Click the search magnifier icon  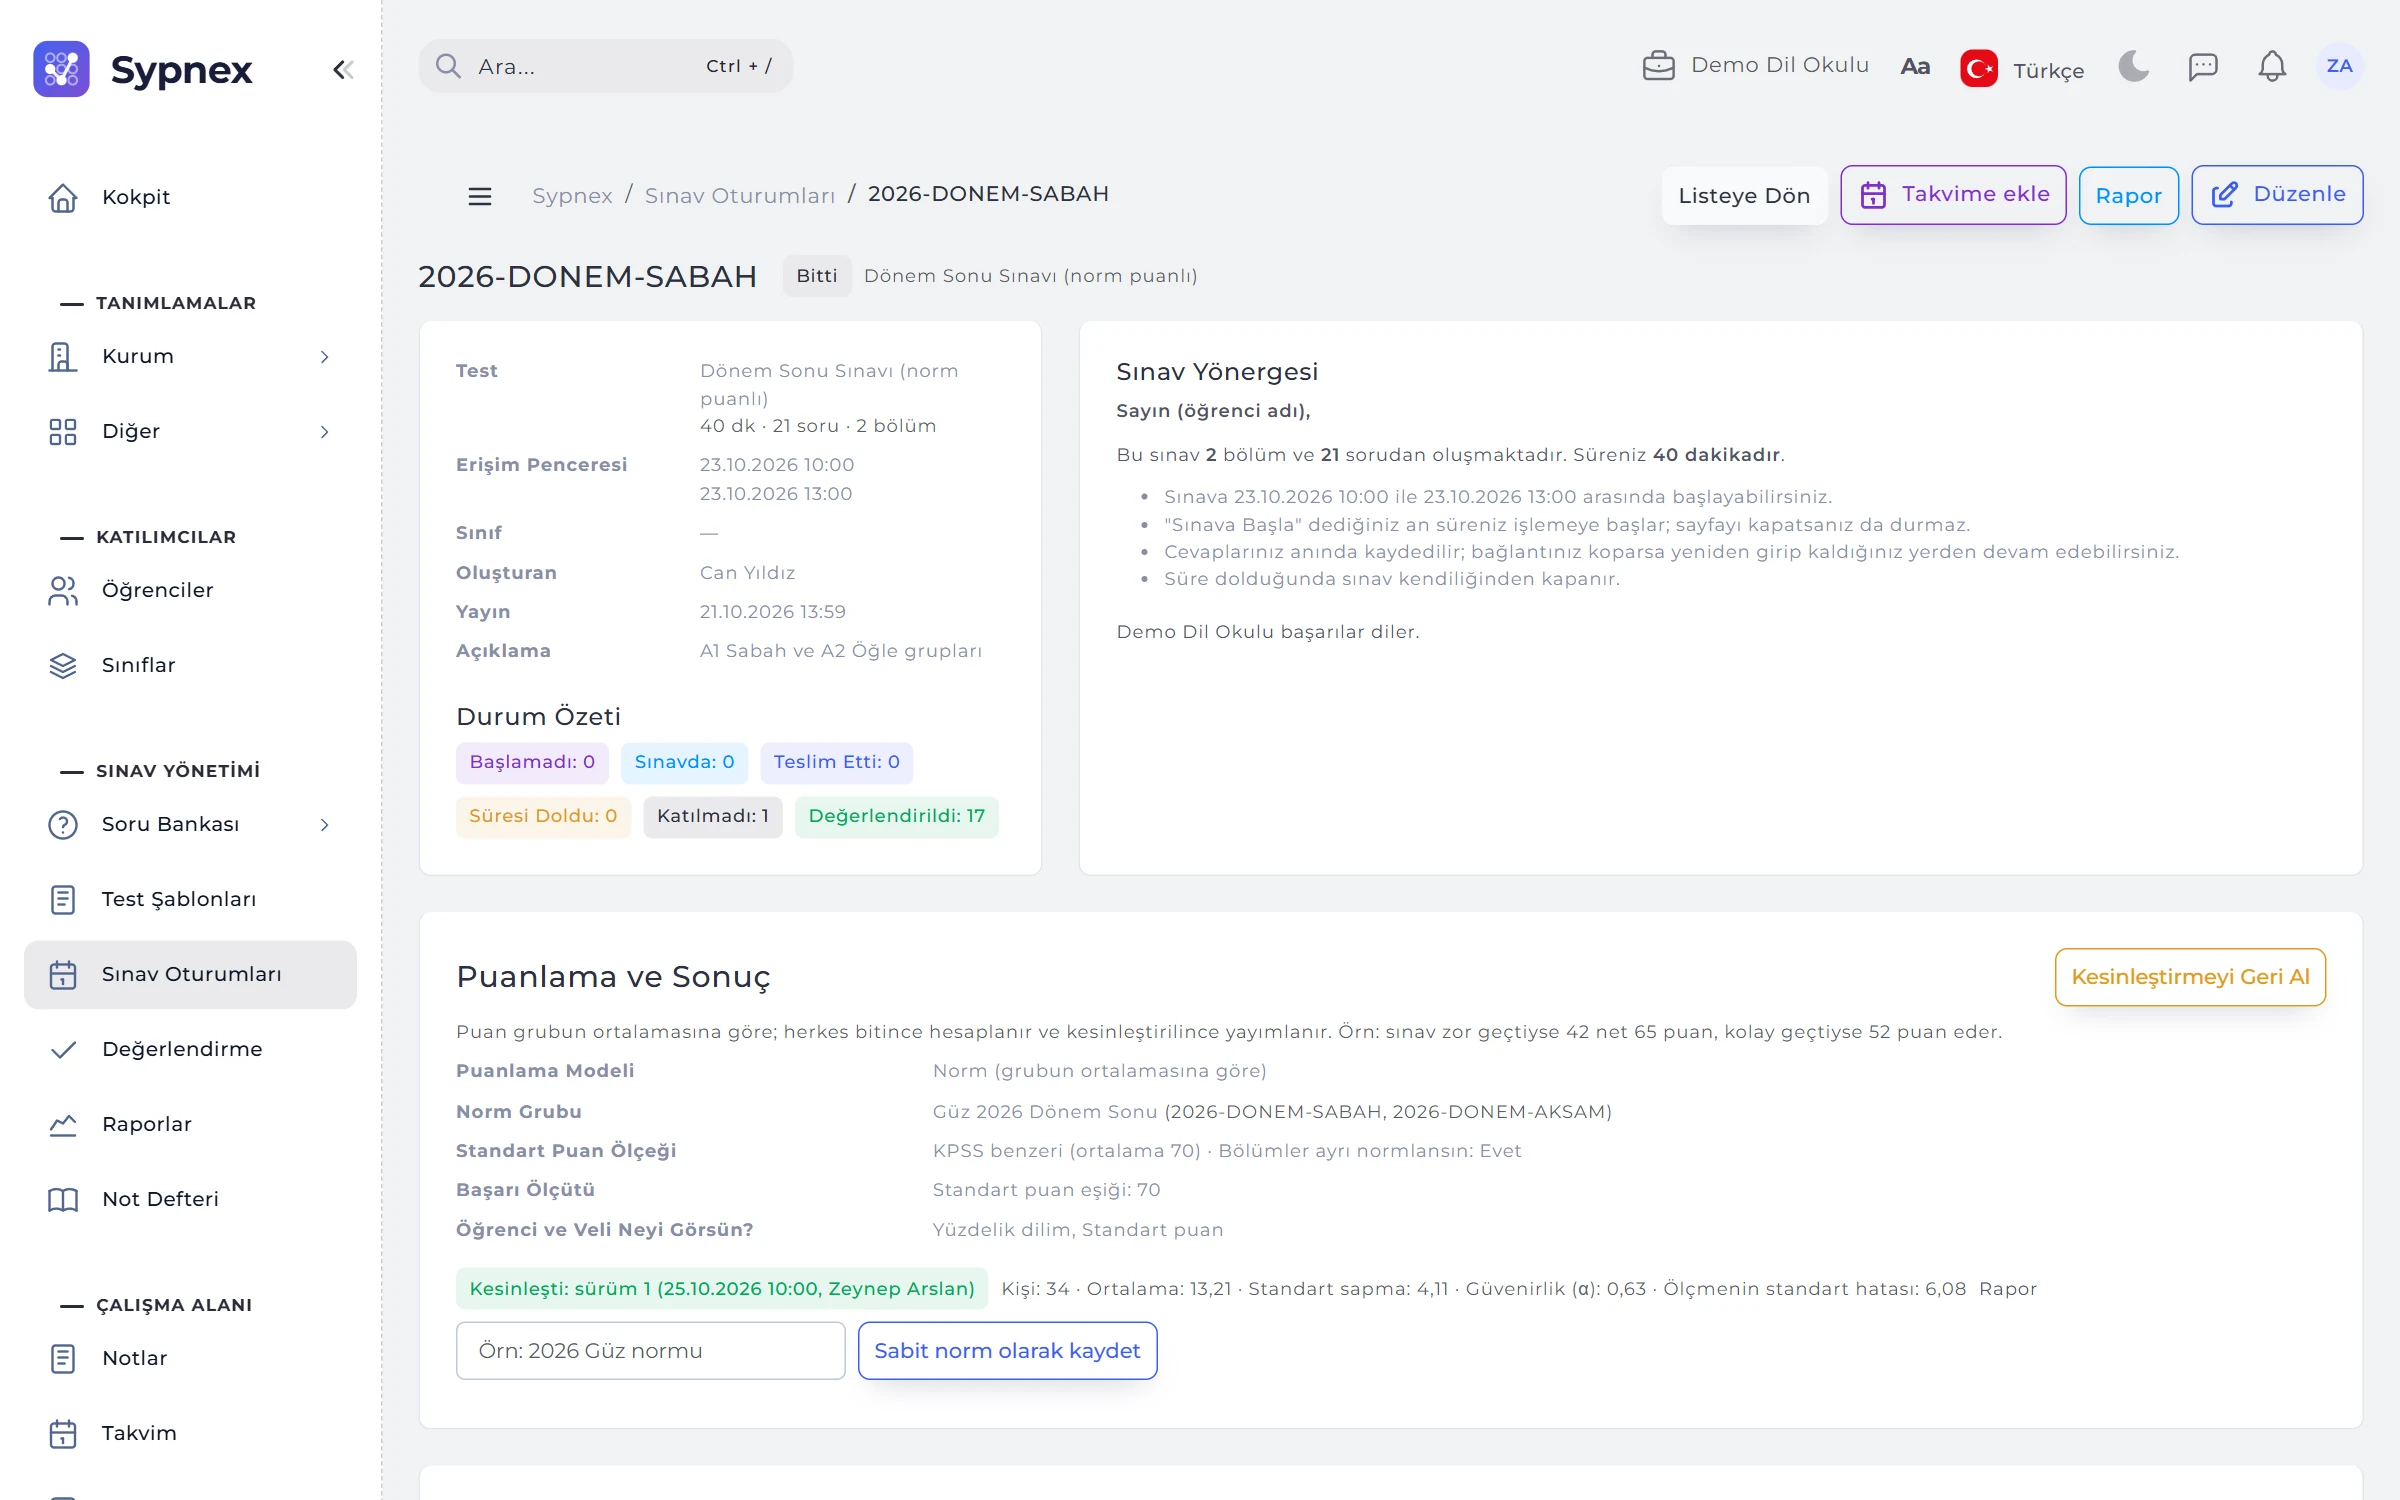point(448,66)
